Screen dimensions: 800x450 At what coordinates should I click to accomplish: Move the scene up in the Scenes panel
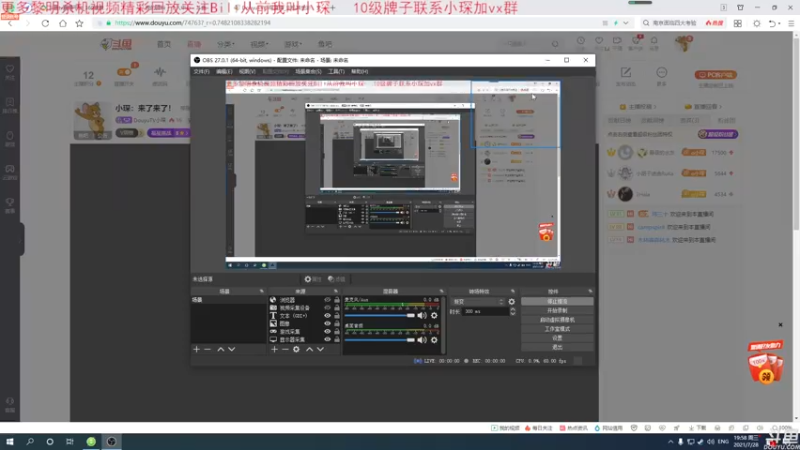220,349
